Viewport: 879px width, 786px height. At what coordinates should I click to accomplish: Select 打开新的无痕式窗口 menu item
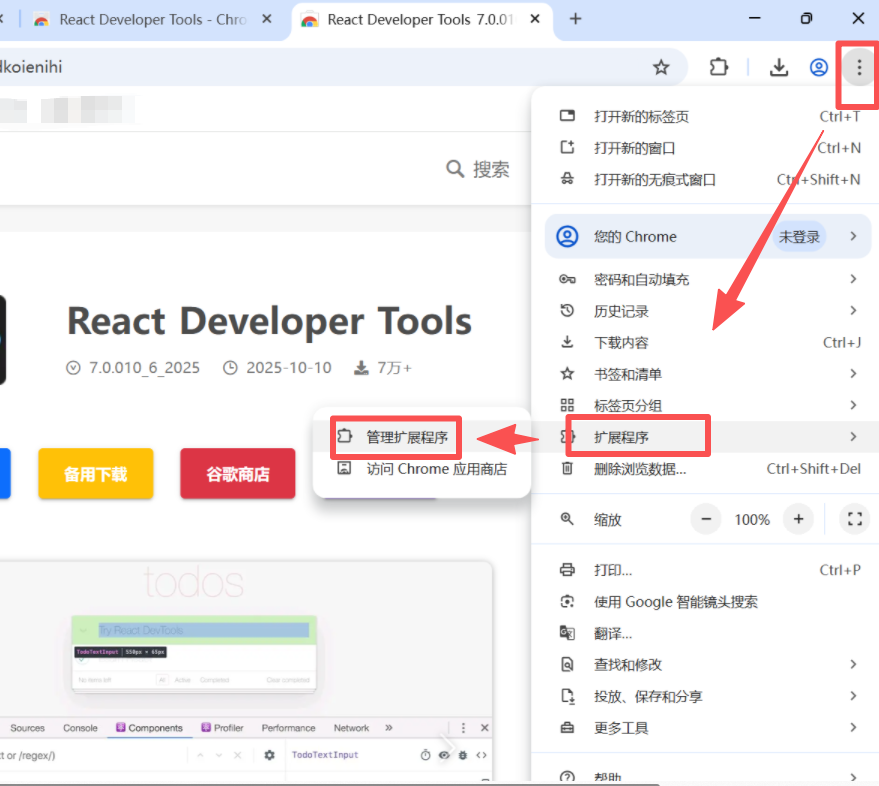click(706, 179)
